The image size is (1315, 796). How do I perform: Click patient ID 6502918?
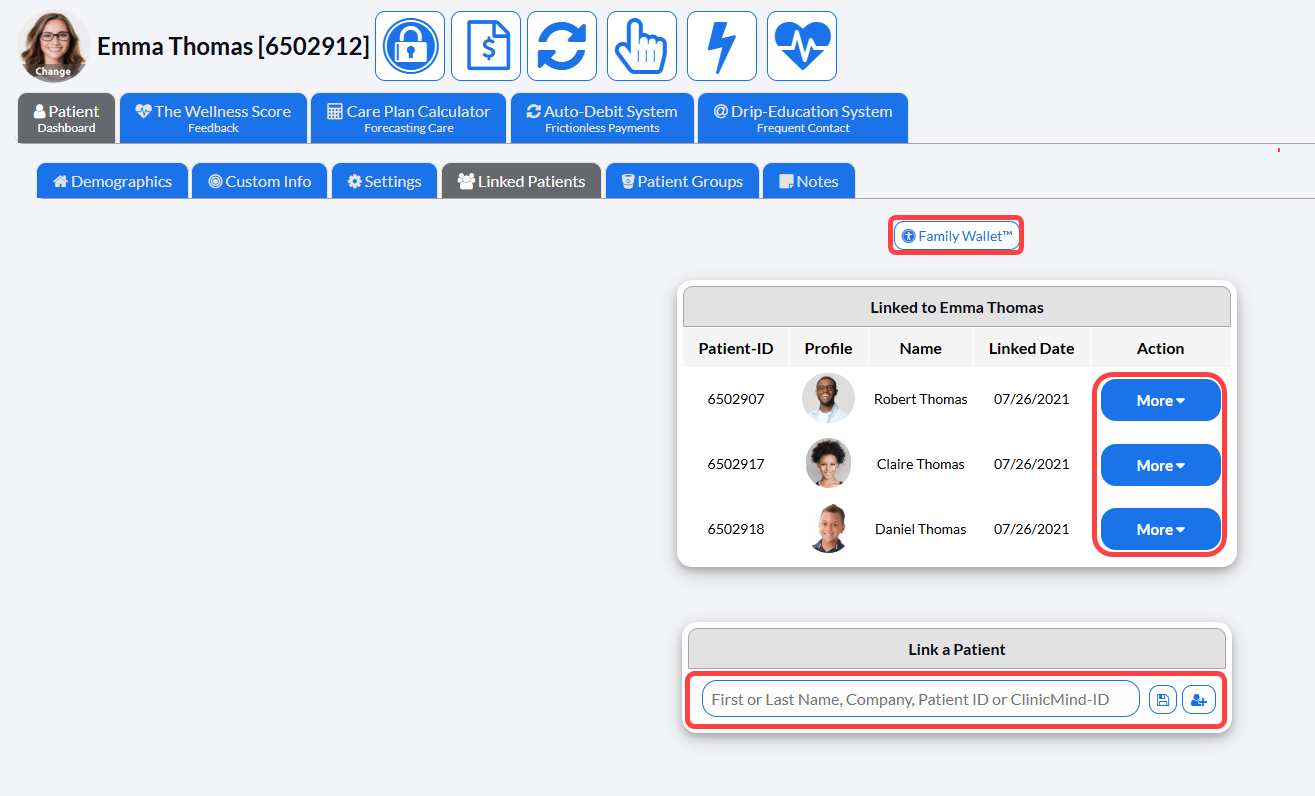736,529
